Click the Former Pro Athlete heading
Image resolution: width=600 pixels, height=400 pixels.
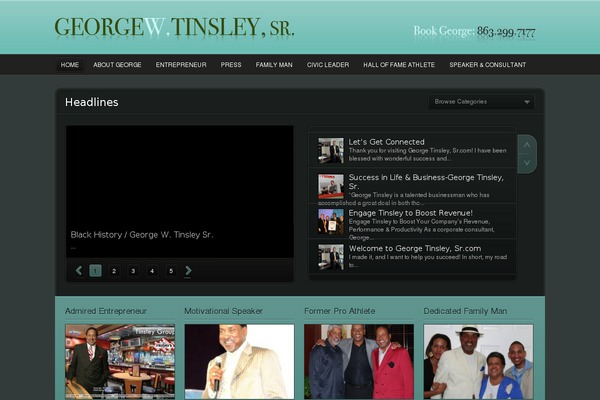(x=339, y=311)
